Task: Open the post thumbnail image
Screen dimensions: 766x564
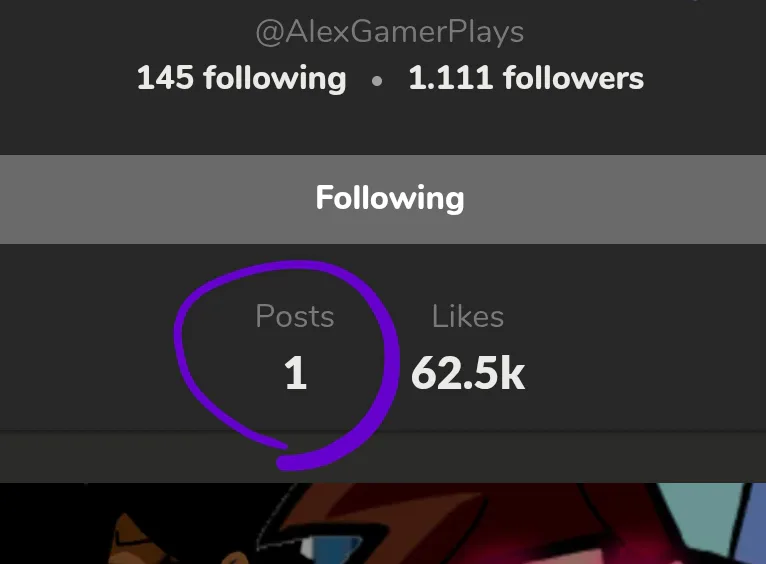Action: pyautogui.click(x=383, y=523)
